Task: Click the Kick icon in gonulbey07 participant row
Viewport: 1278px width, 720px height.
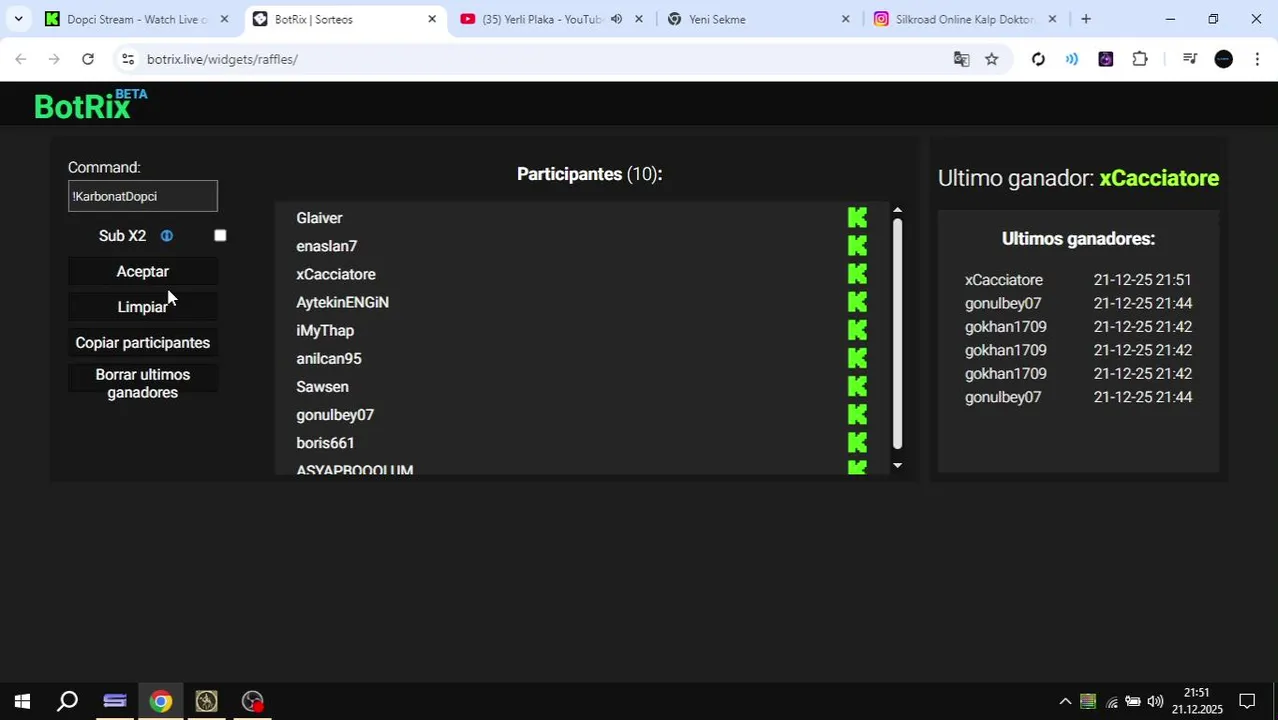Action: pyautogui.click(x=857, y=414)
